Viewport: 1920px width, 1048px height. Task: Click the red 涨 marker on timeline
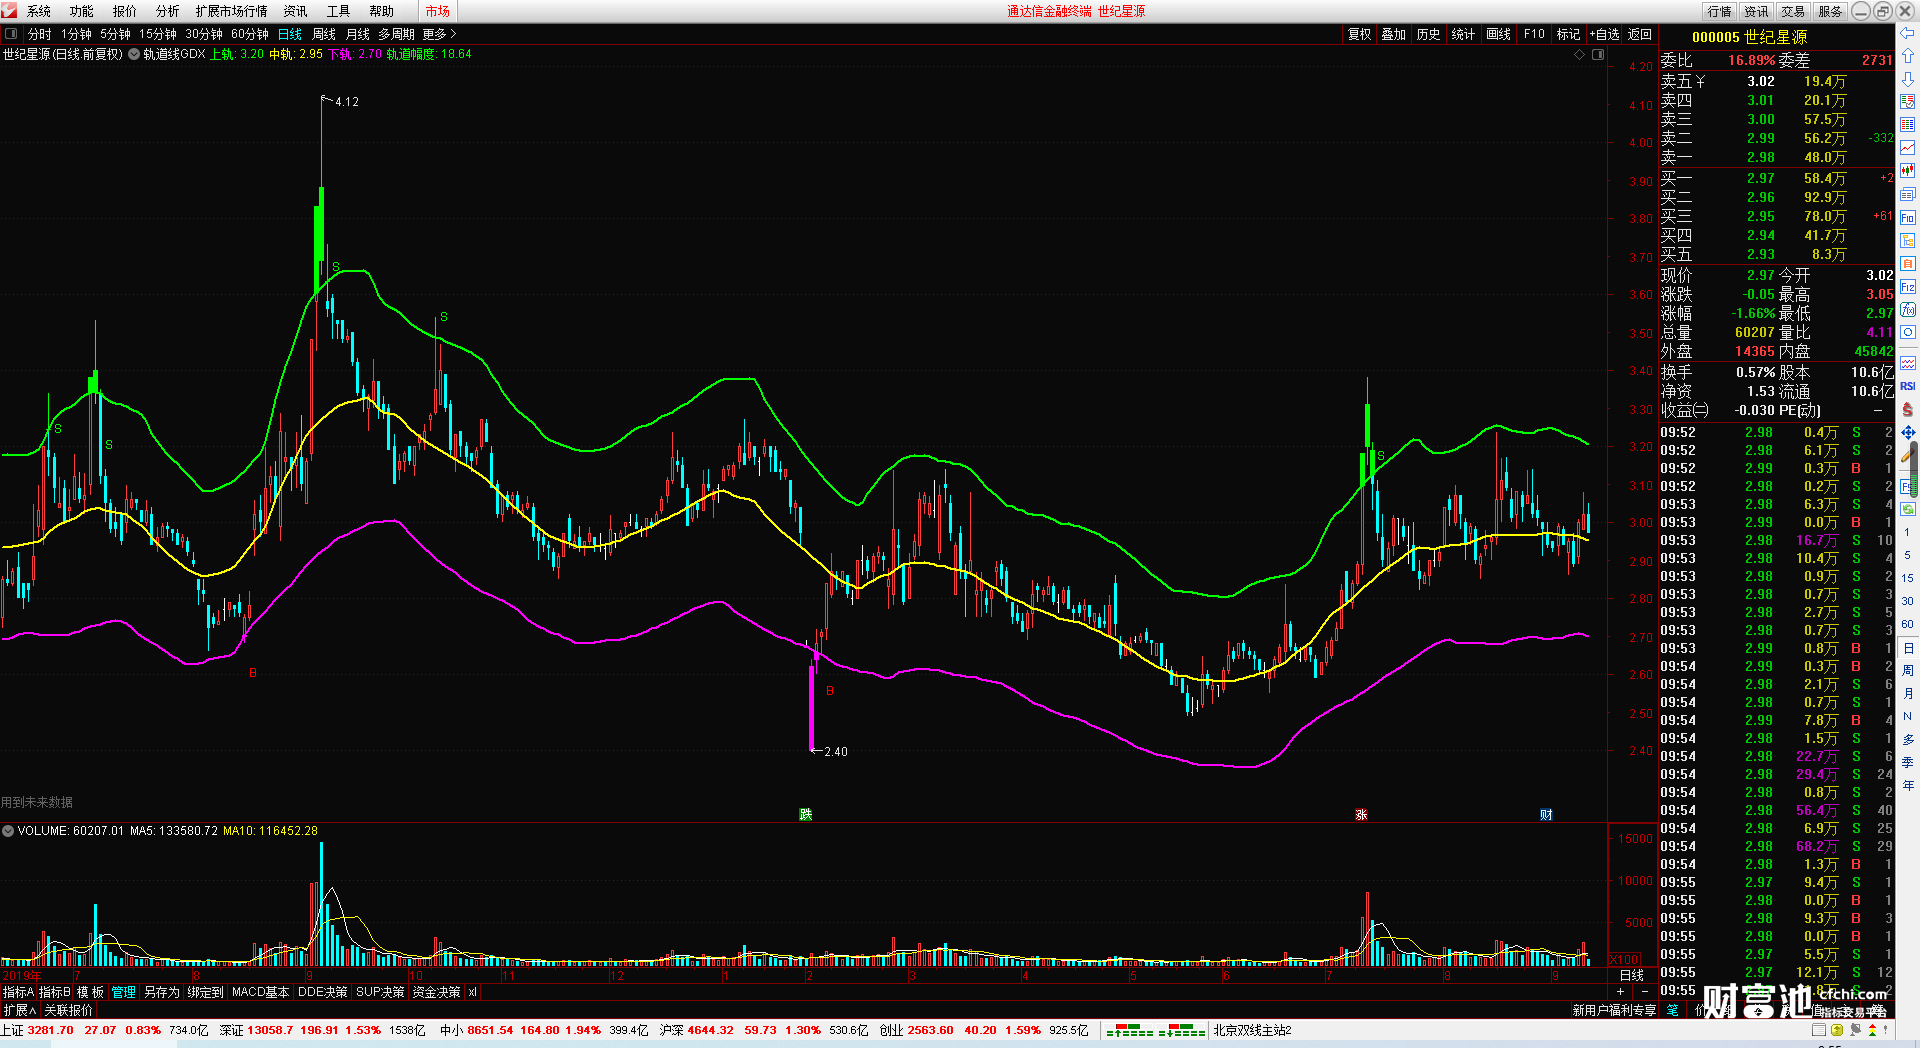pyautogui.click(x=1361, y=814)
